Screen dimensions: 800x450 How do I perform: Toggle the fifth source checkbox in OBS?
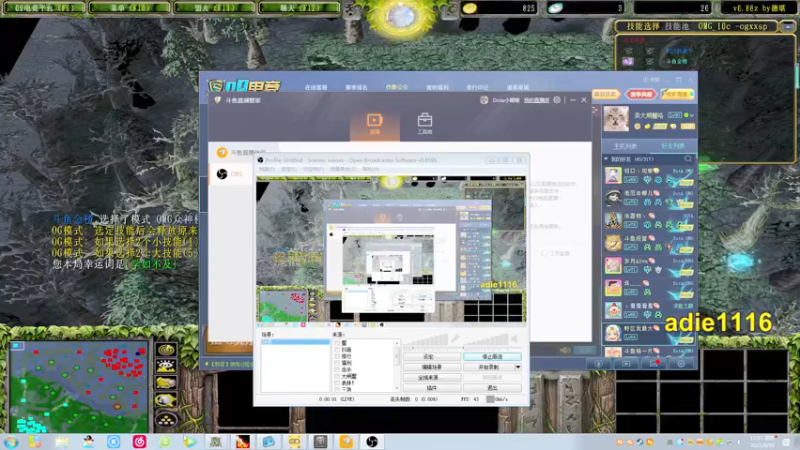[x=337, y=369]
